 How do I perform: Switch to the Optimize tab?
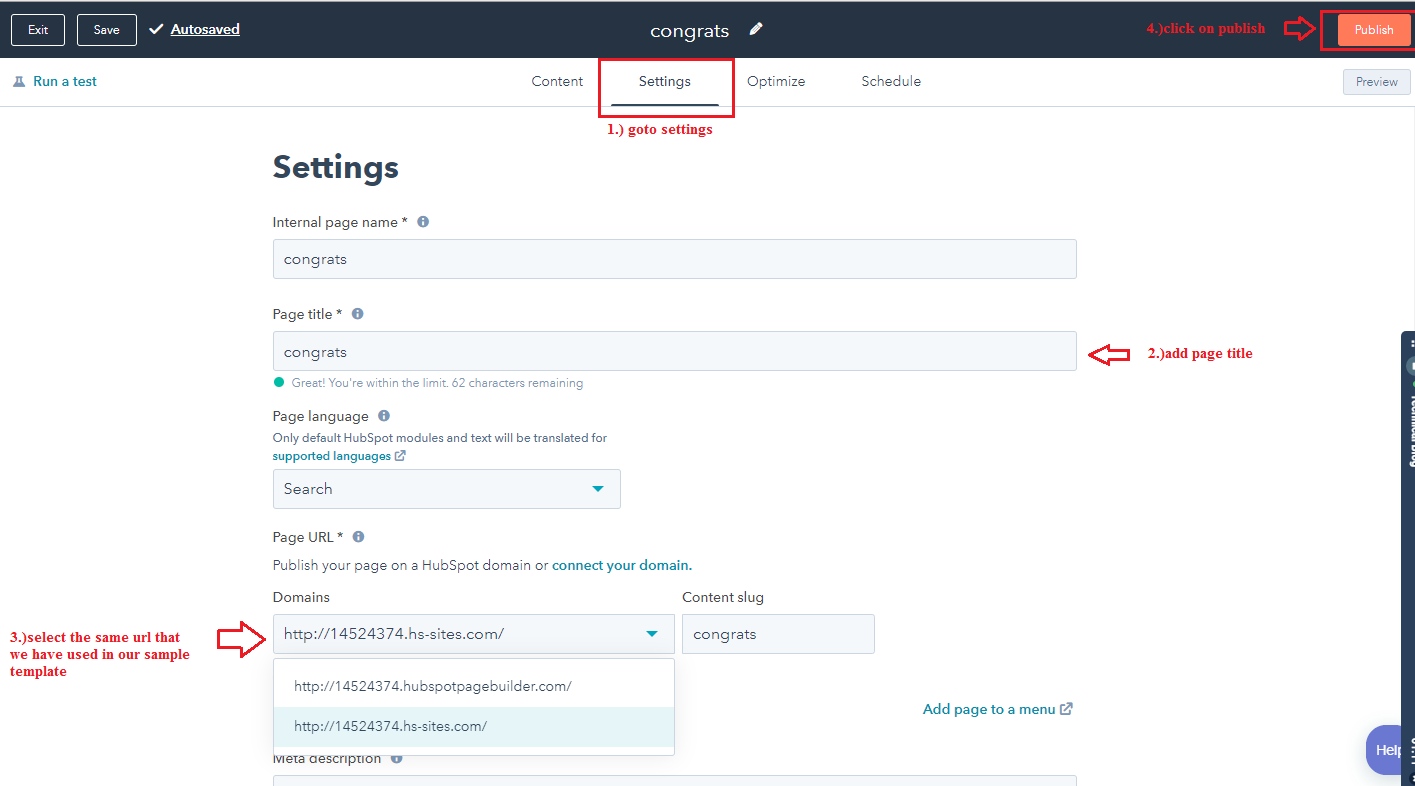tap(776, 81)
